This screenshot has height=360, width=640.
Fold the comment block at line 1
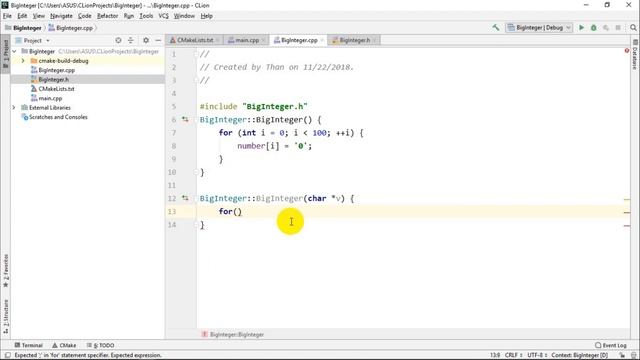[196, 54]
